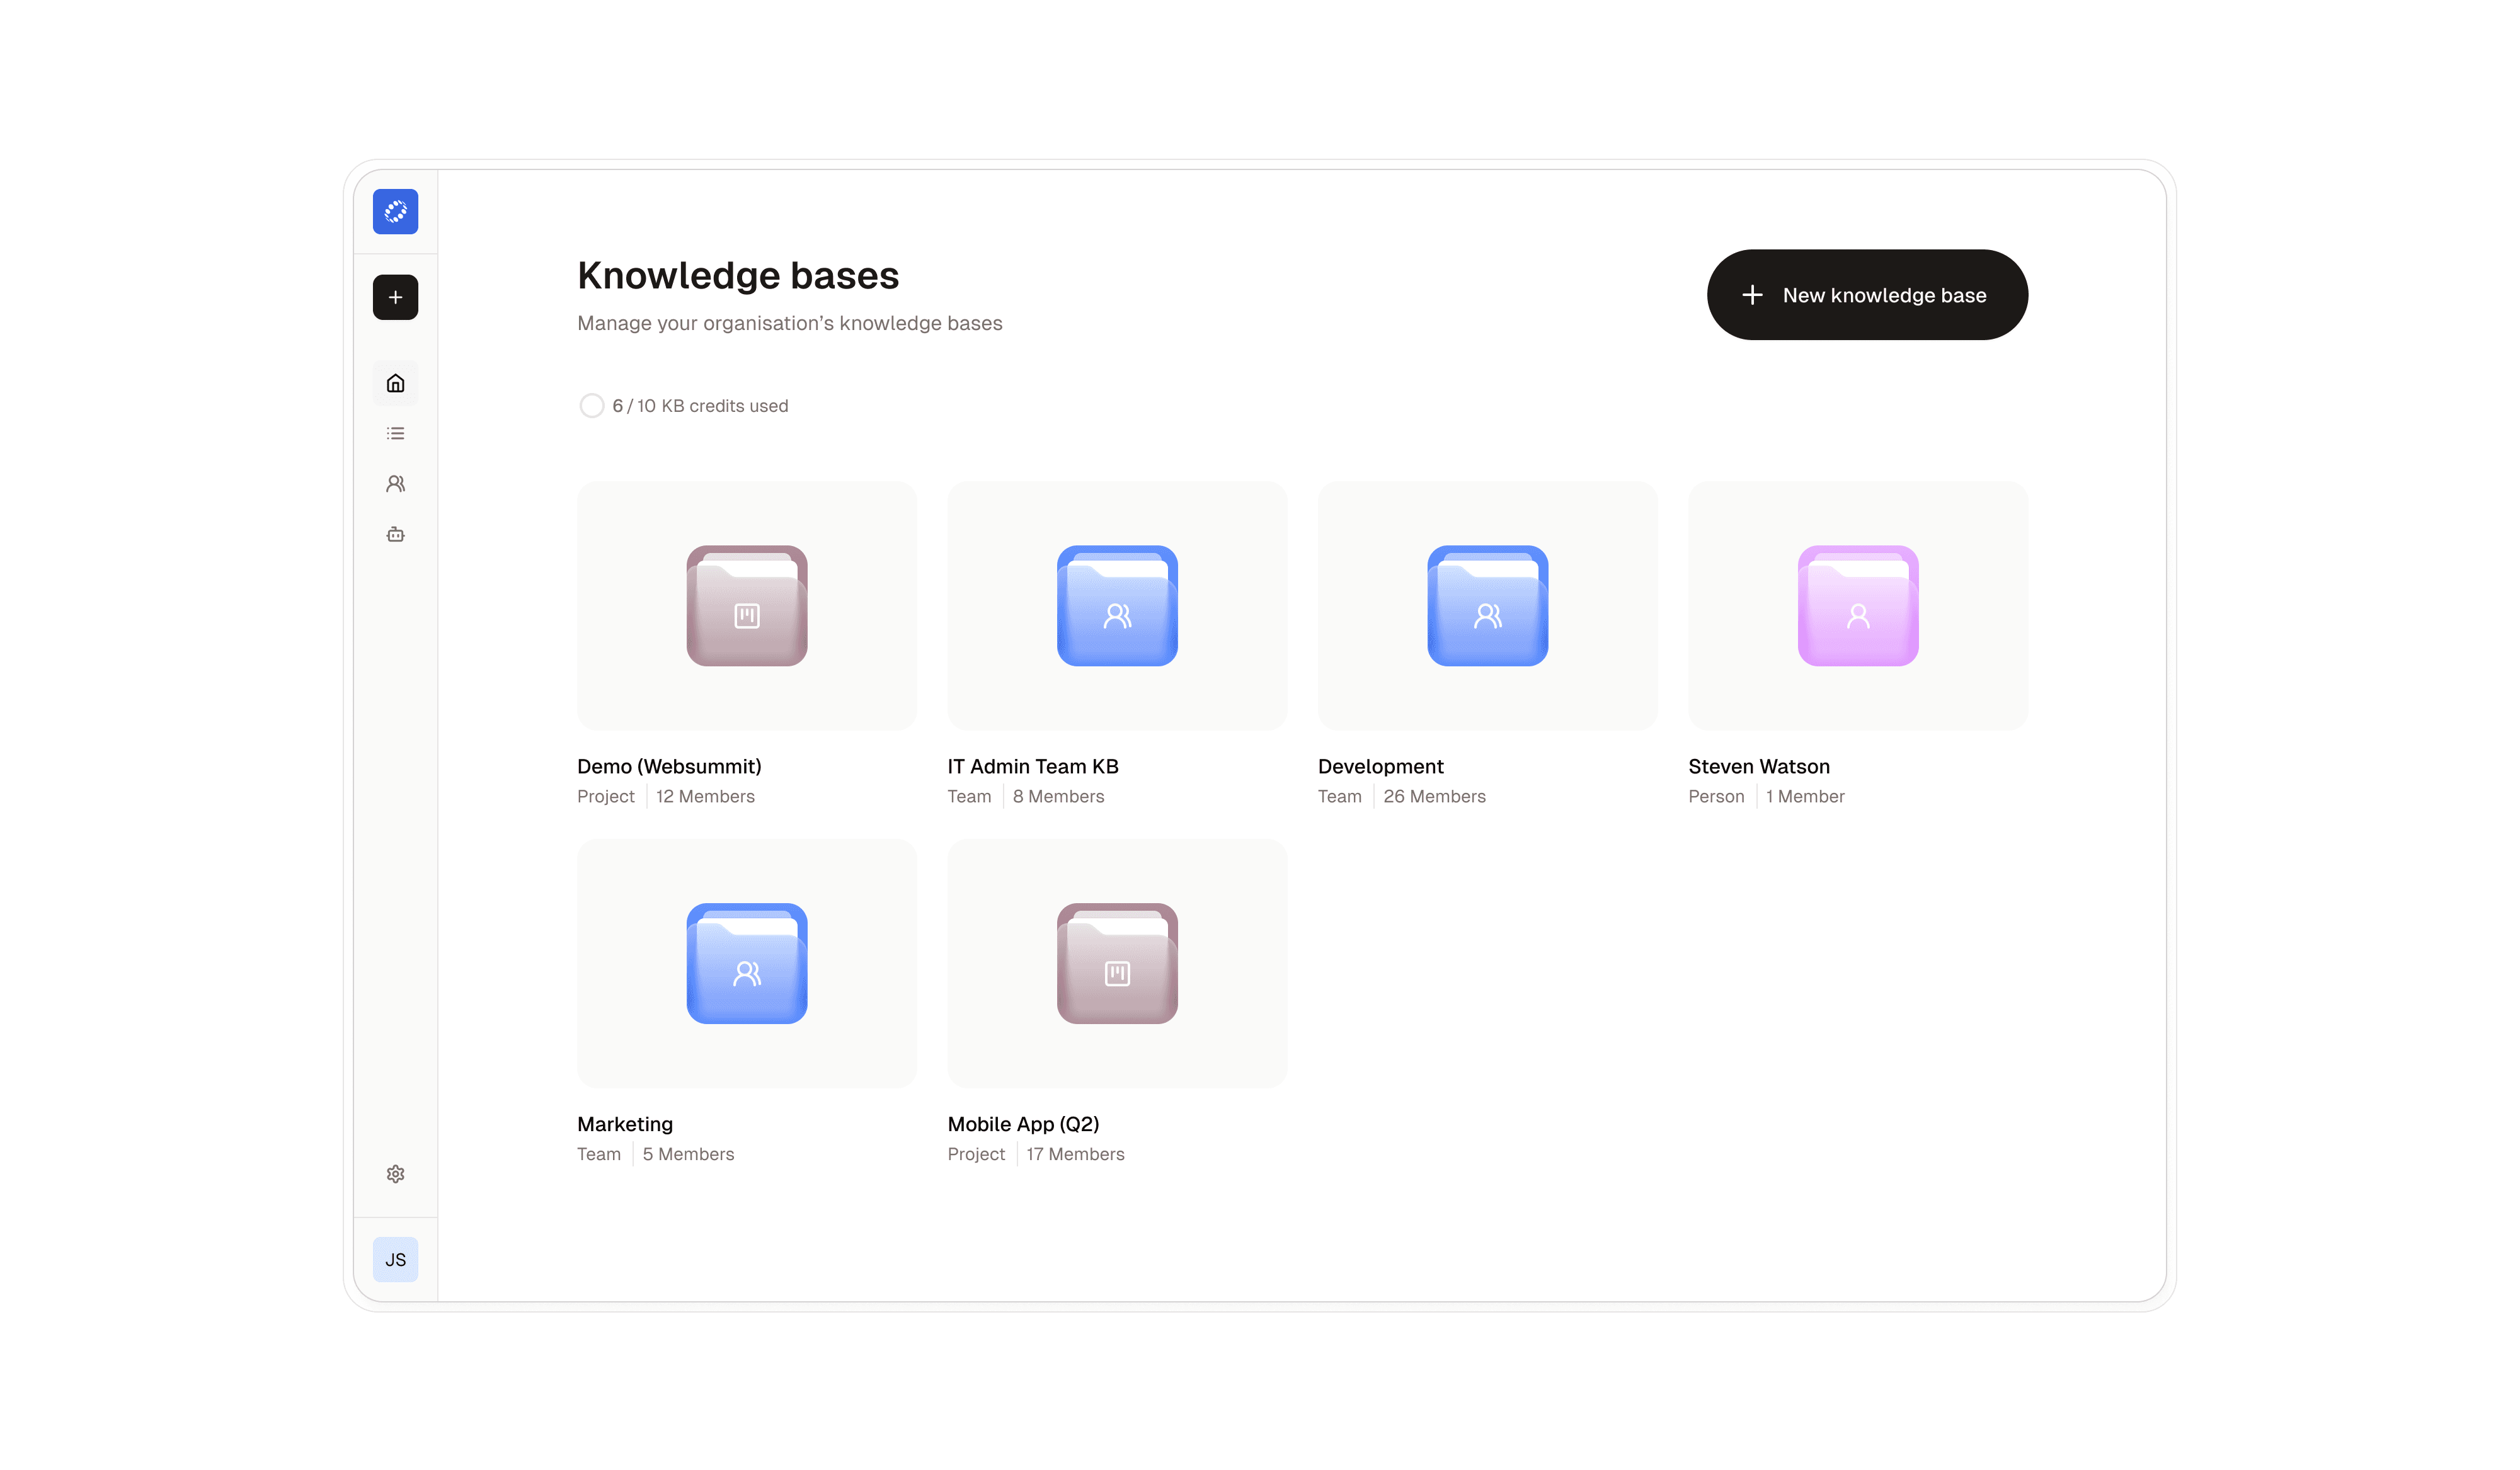2520x1470 pixels.
Task: Open the members people icon in sidebar
Action: pyautogui.click(x=395, y=484)
